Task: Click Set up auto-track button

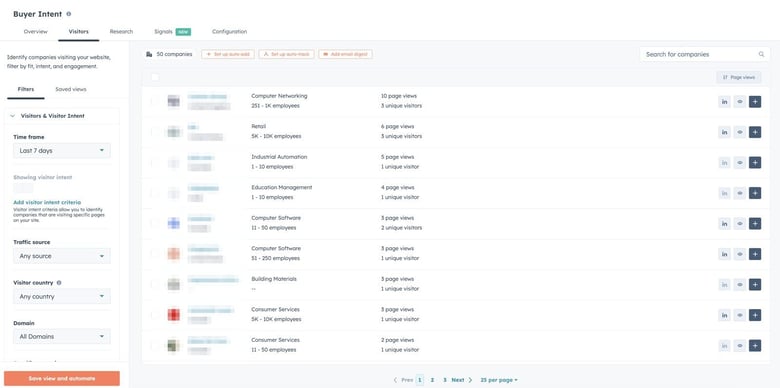Action: coord(287,54)
